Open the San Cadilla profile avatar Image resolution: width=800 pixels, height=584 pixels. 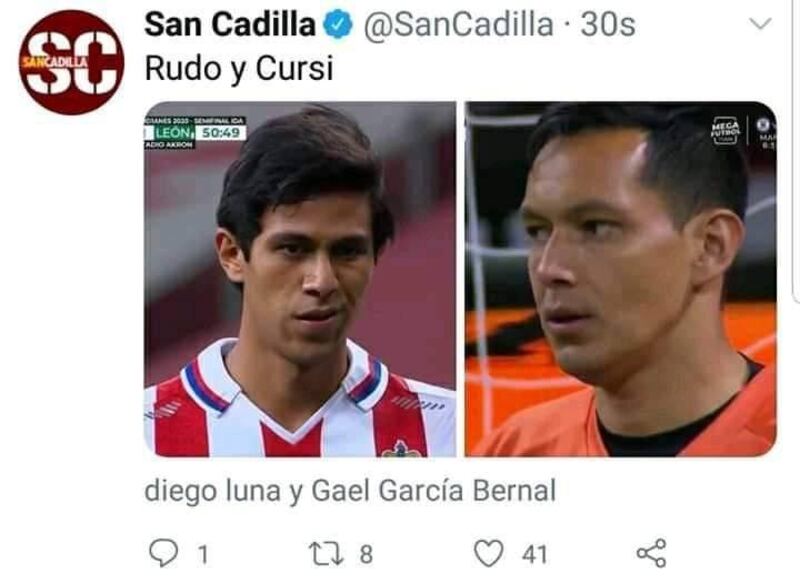coord(71,62)
